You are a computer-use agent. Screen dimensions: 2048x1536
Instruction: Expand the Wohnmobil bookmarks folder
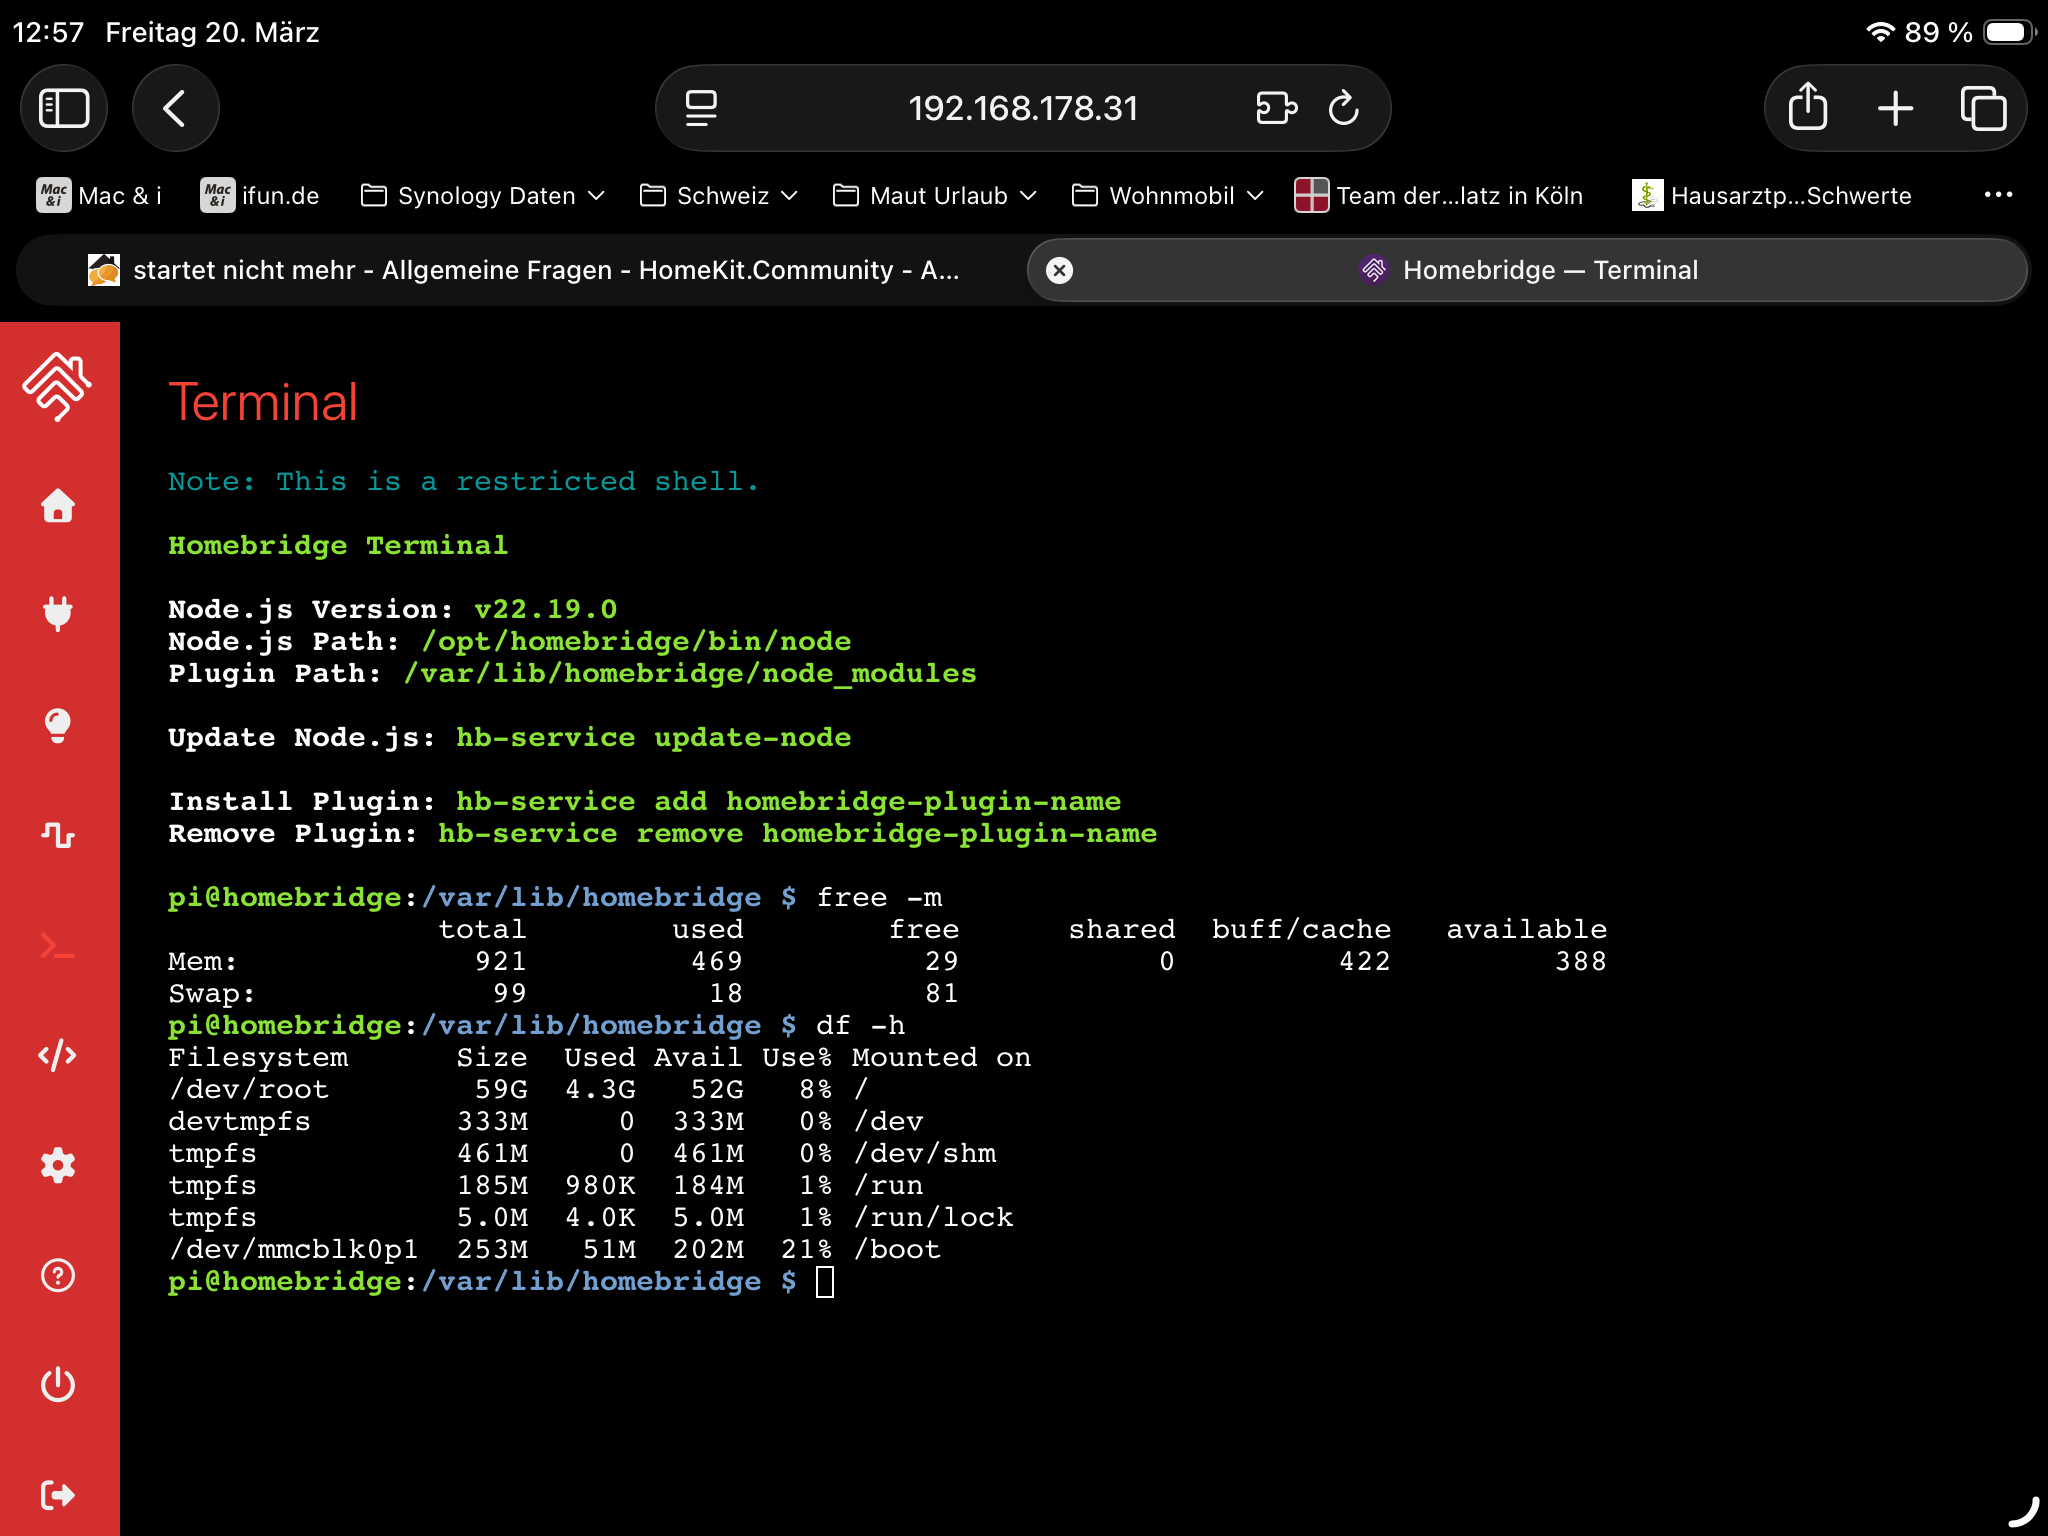[x=1168, y=196]
